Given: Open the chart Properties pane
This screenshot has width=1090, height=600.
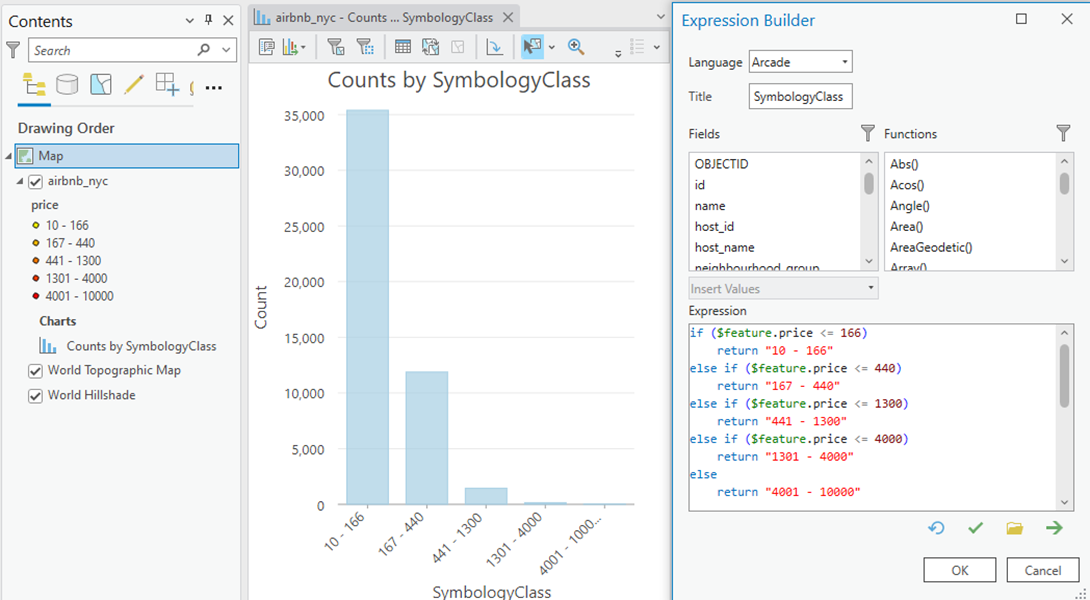Looking at the screenshot, I should coord(267,46).
